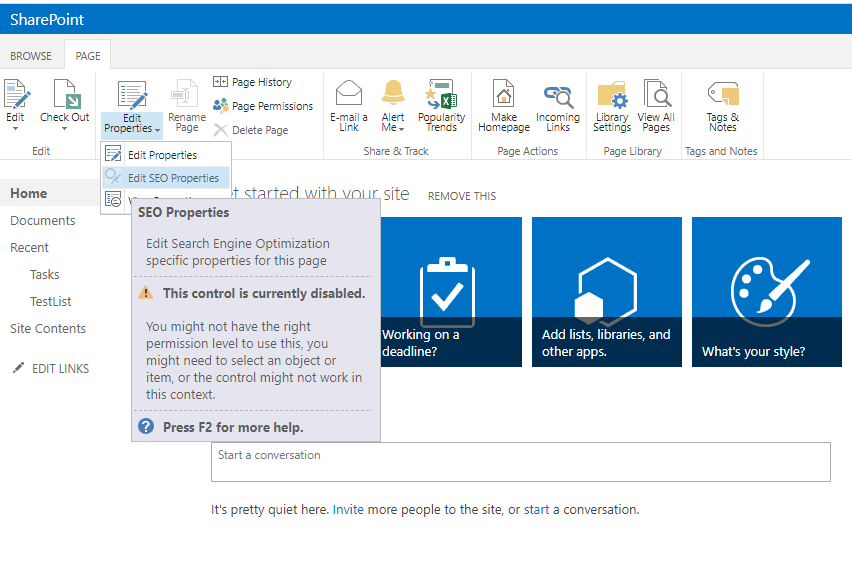The image size is (852, 575).
Task: Expand the Edit button dropdown arrow
Action: (15, 129)
